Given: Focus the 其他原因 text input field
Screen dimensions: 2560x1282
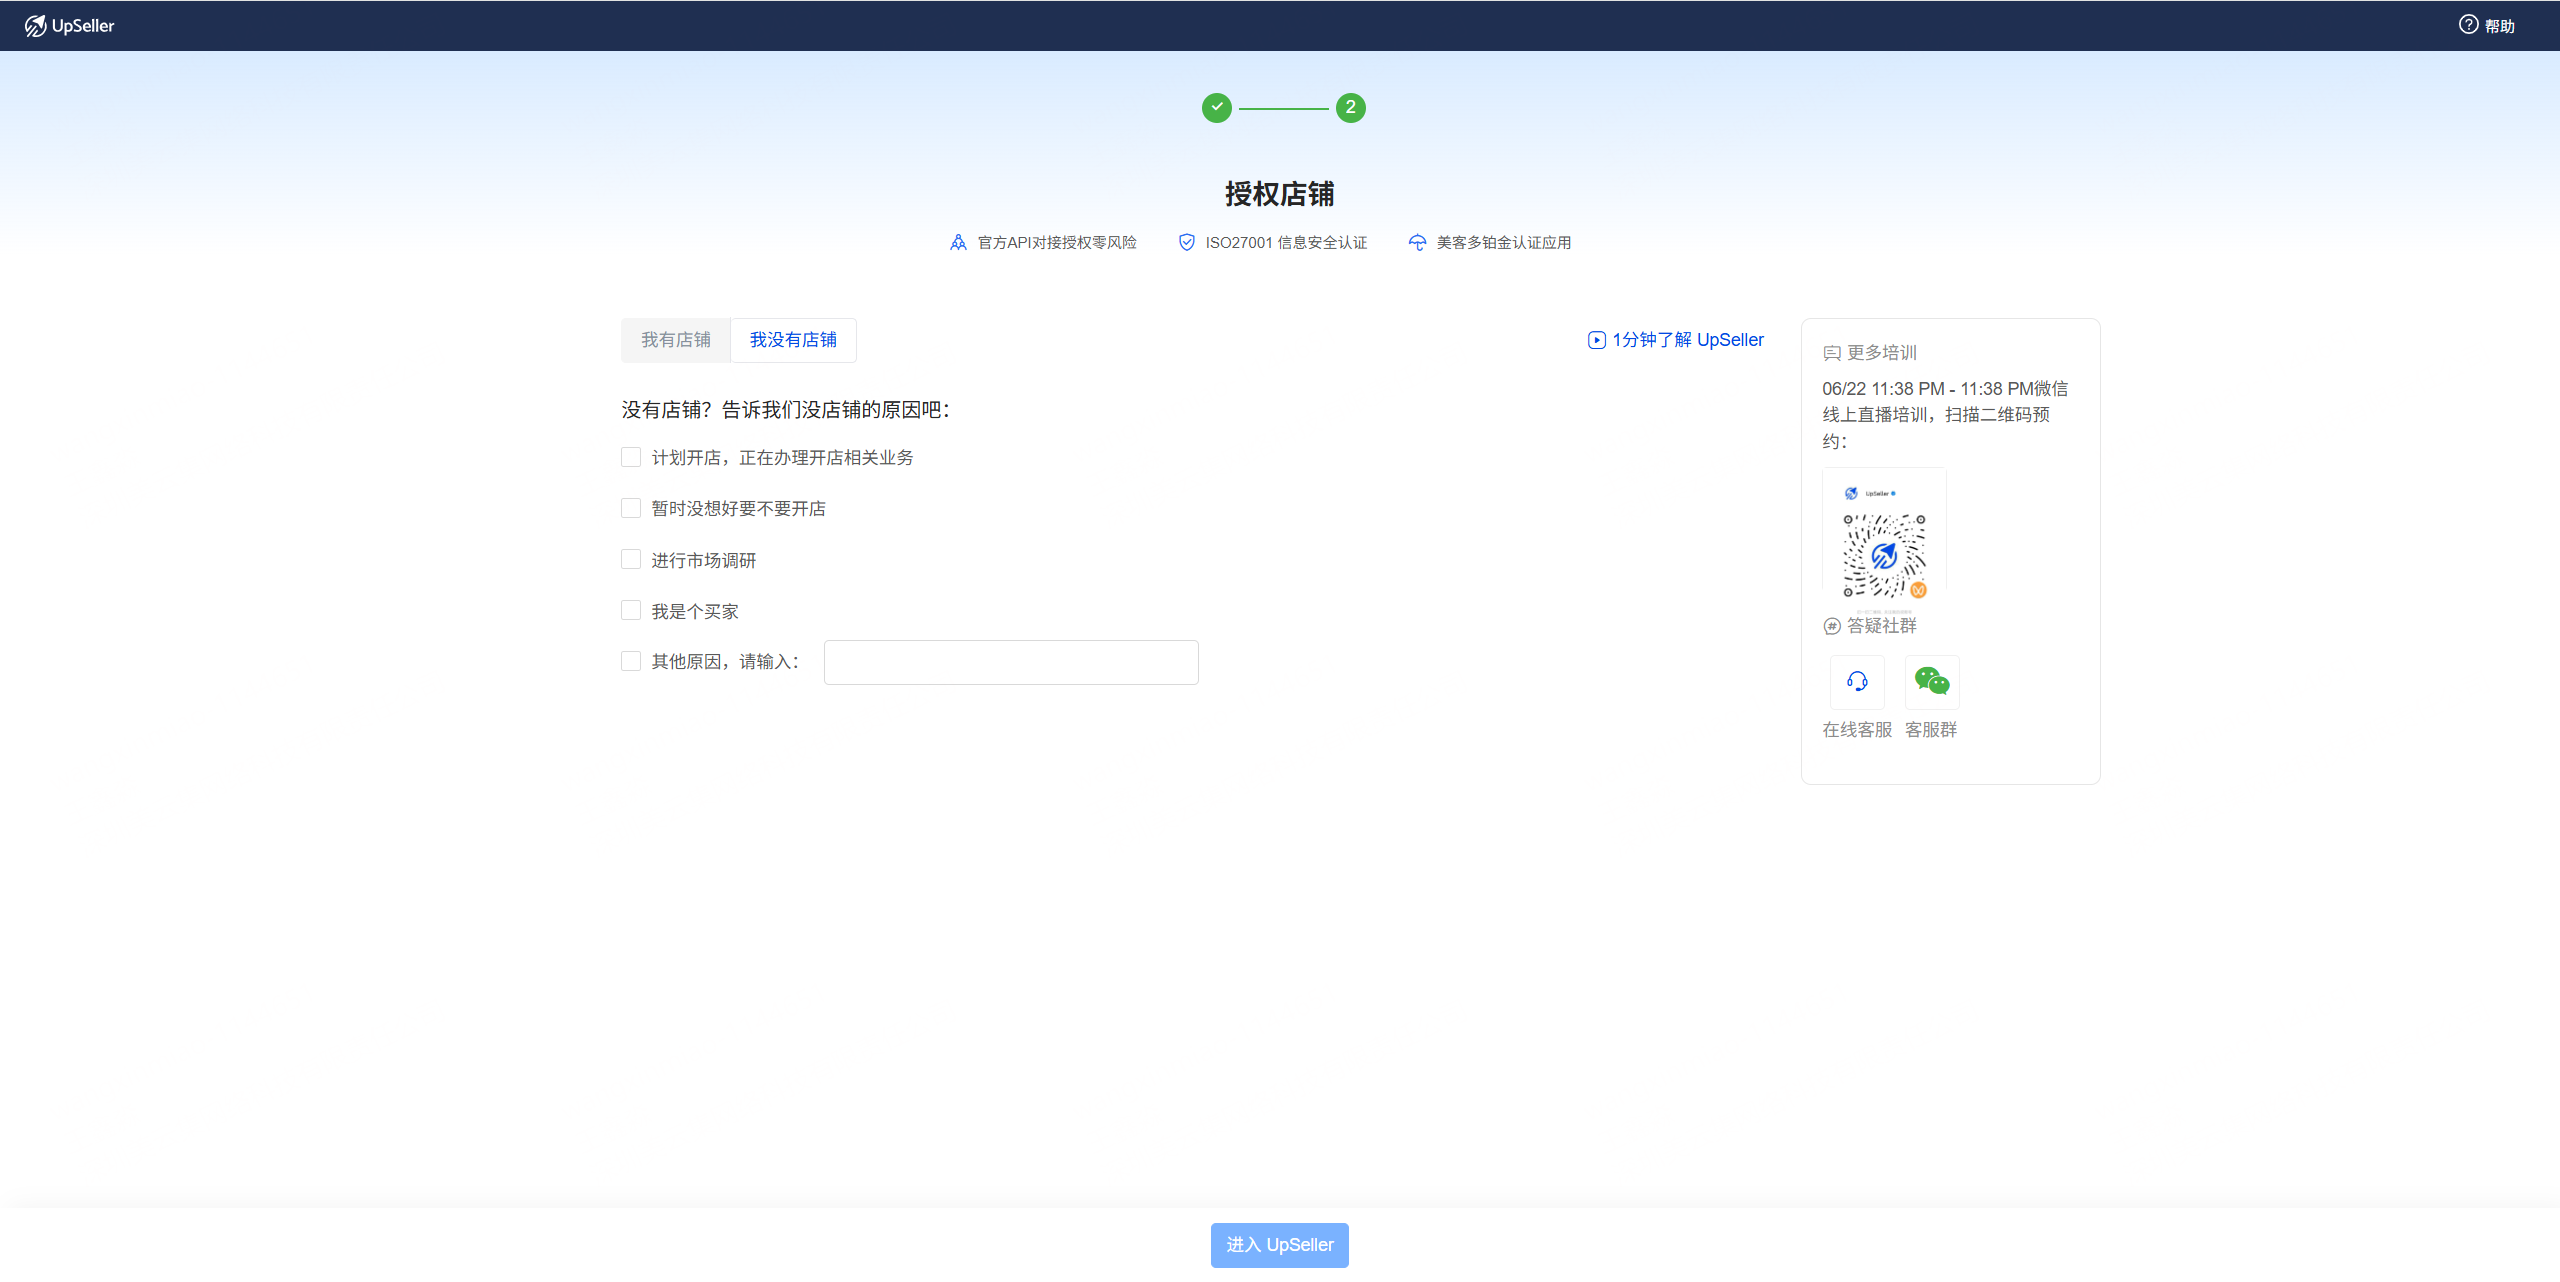Looking at the screenshot, I should tap(1011, 662).
